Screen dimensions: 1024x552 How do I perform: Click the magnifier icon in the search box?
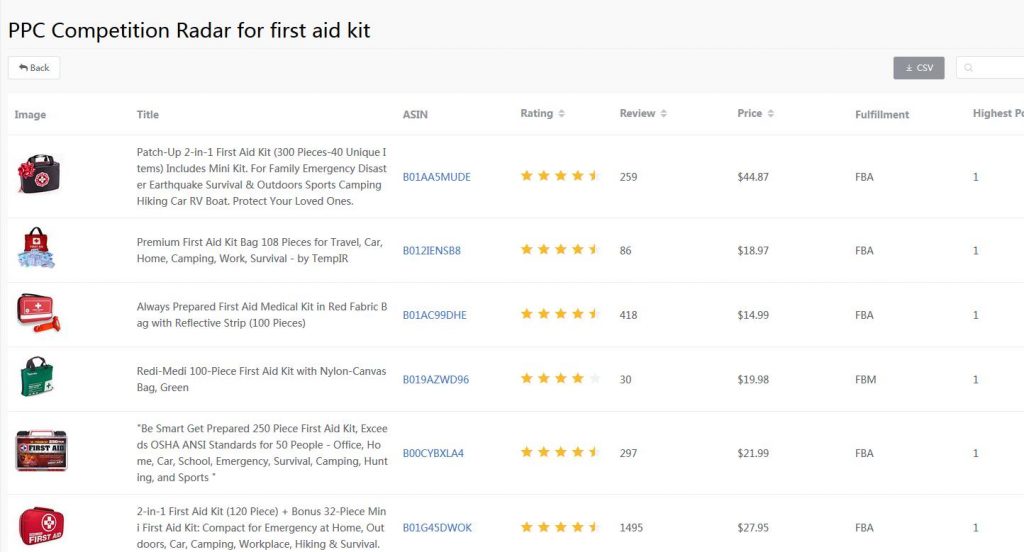[x=968, y=68]
